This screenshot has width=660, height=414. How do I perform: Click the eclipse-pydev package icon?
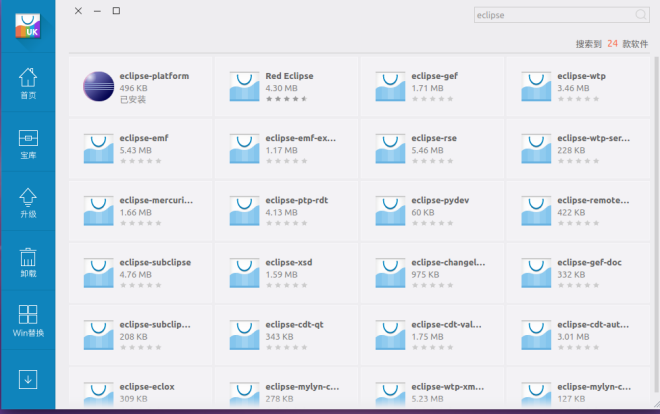point(390,211)
